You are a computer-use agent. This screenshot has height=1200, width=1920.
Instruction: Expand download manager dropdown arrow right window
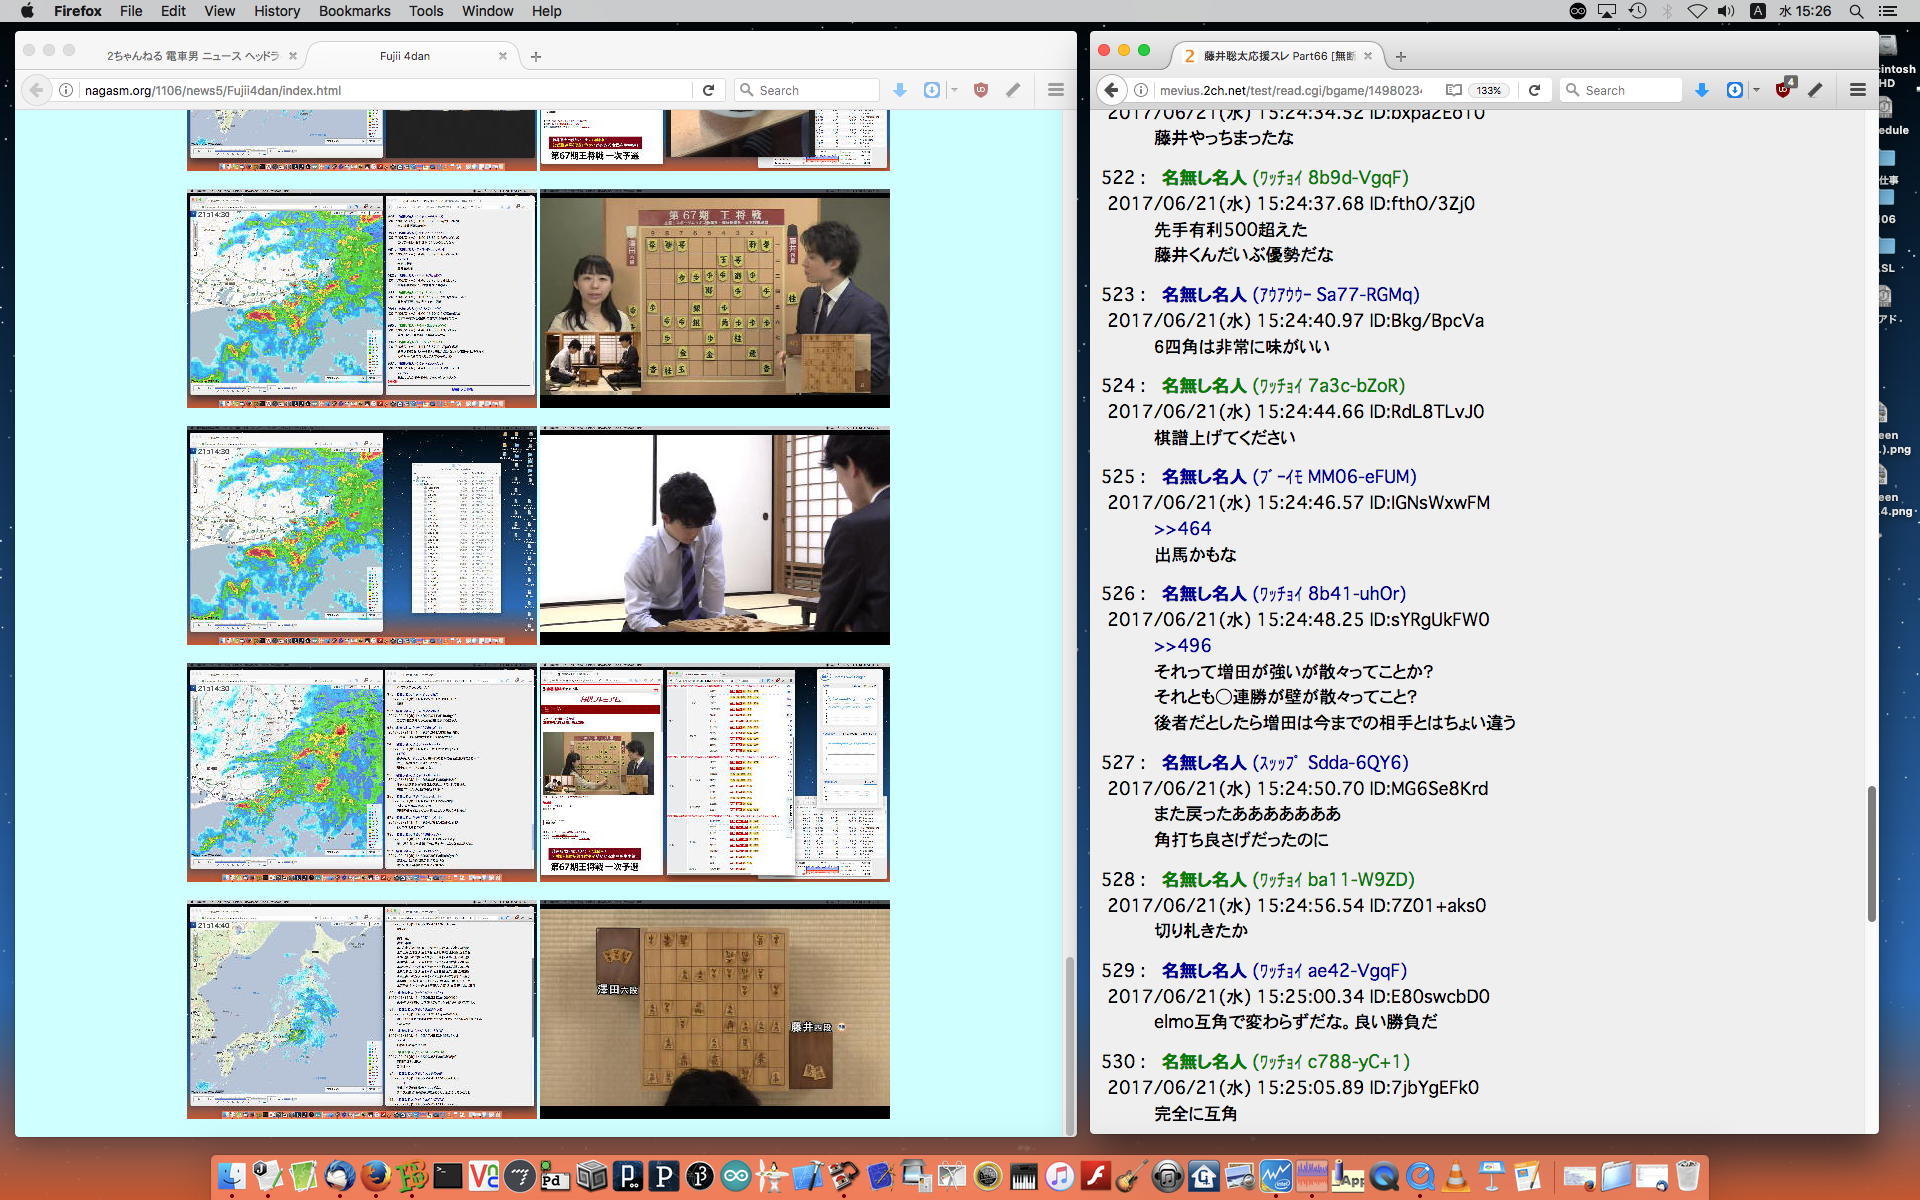[x=1757, y=90]
